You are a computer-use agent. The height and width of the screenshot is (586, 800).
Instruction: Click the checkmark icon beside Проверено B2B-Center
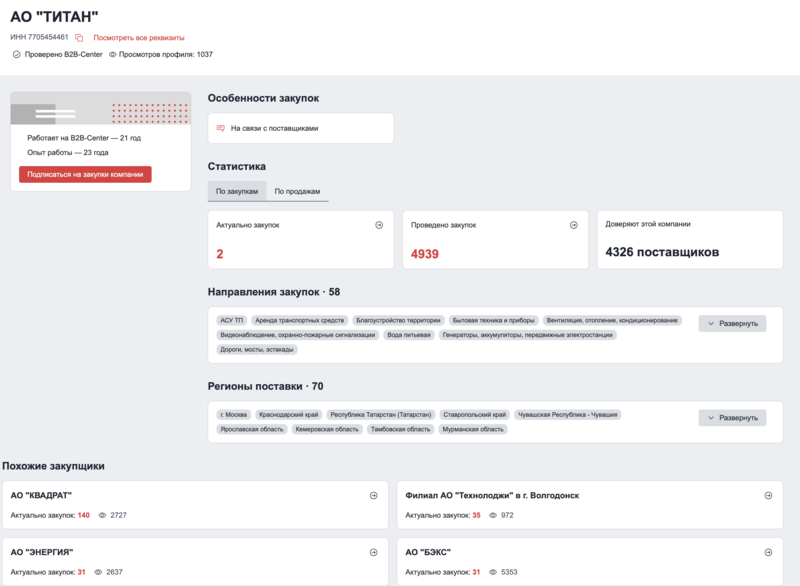14,53
